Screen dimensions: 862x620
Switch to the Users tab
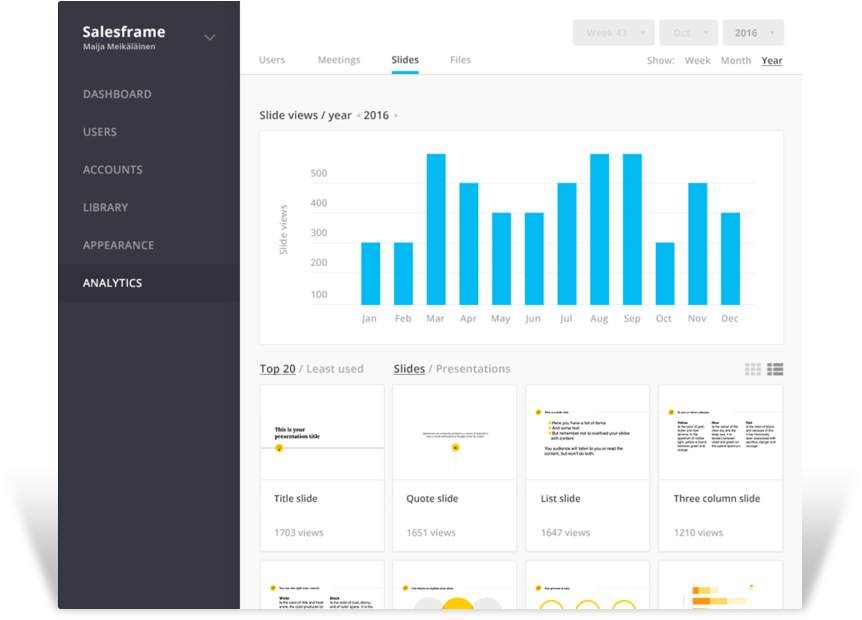tap(272, 60)
